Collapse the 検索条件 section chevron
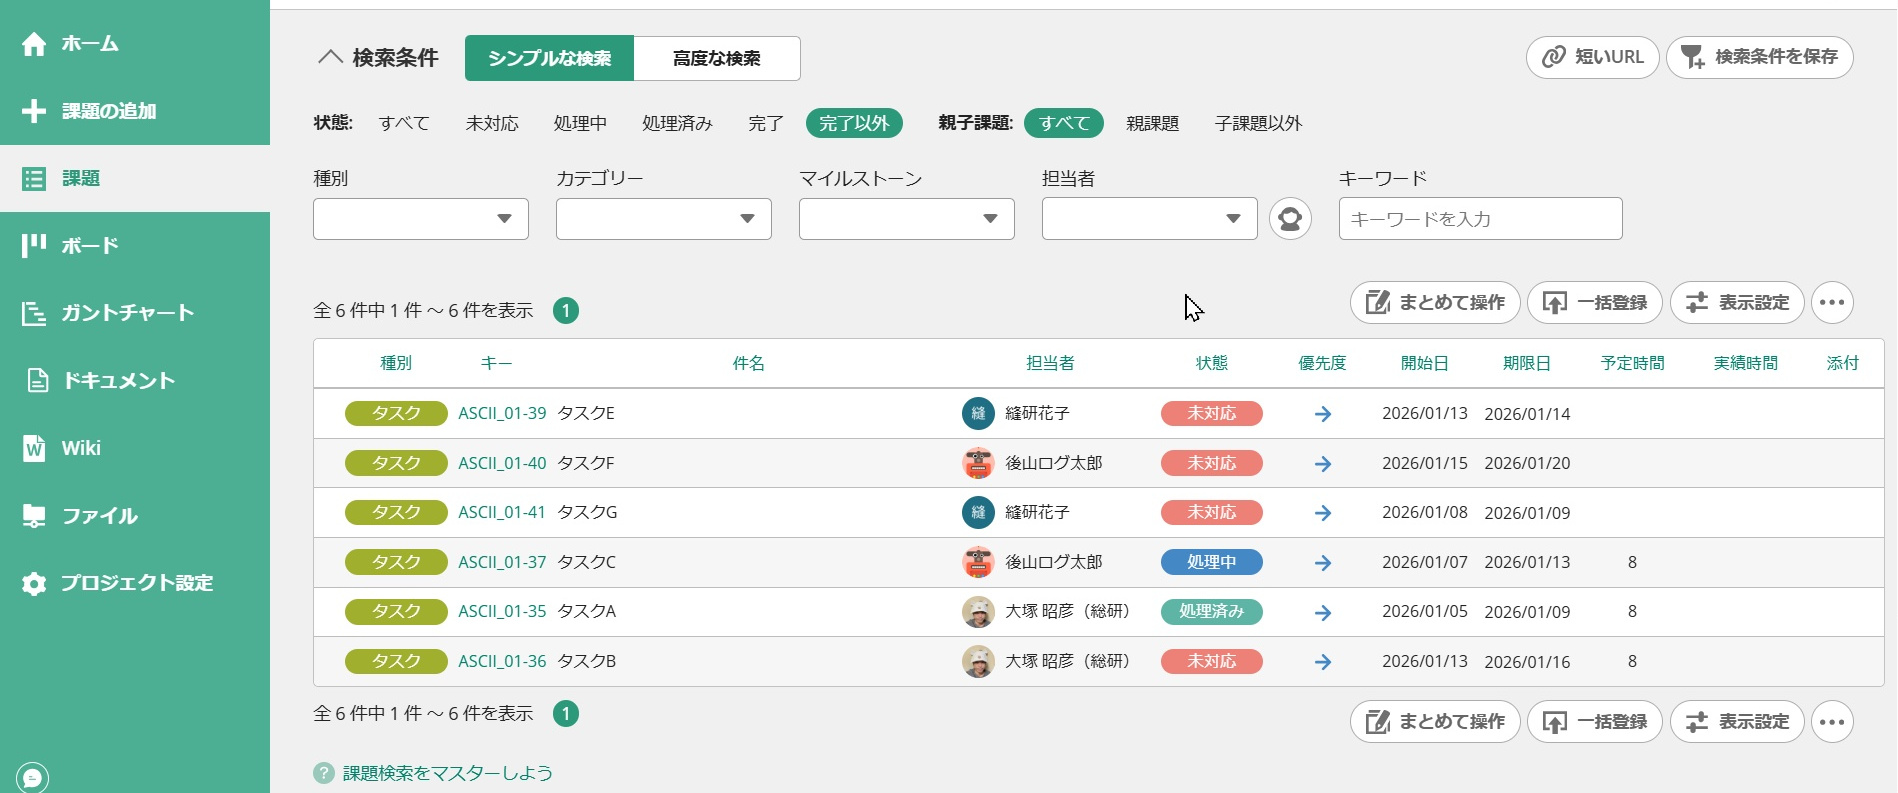The image size is (1898, 793). [x=330, y=58]
